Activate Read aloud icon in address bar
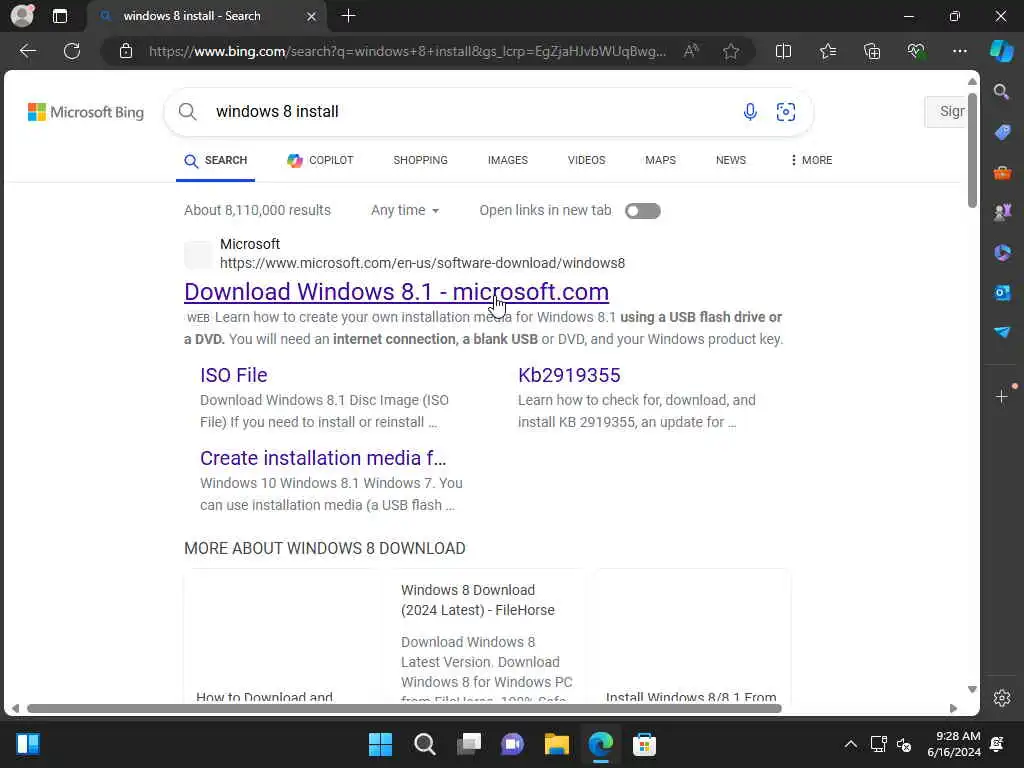The height and width of the screenshot is (768, 1024). [691, 51]
